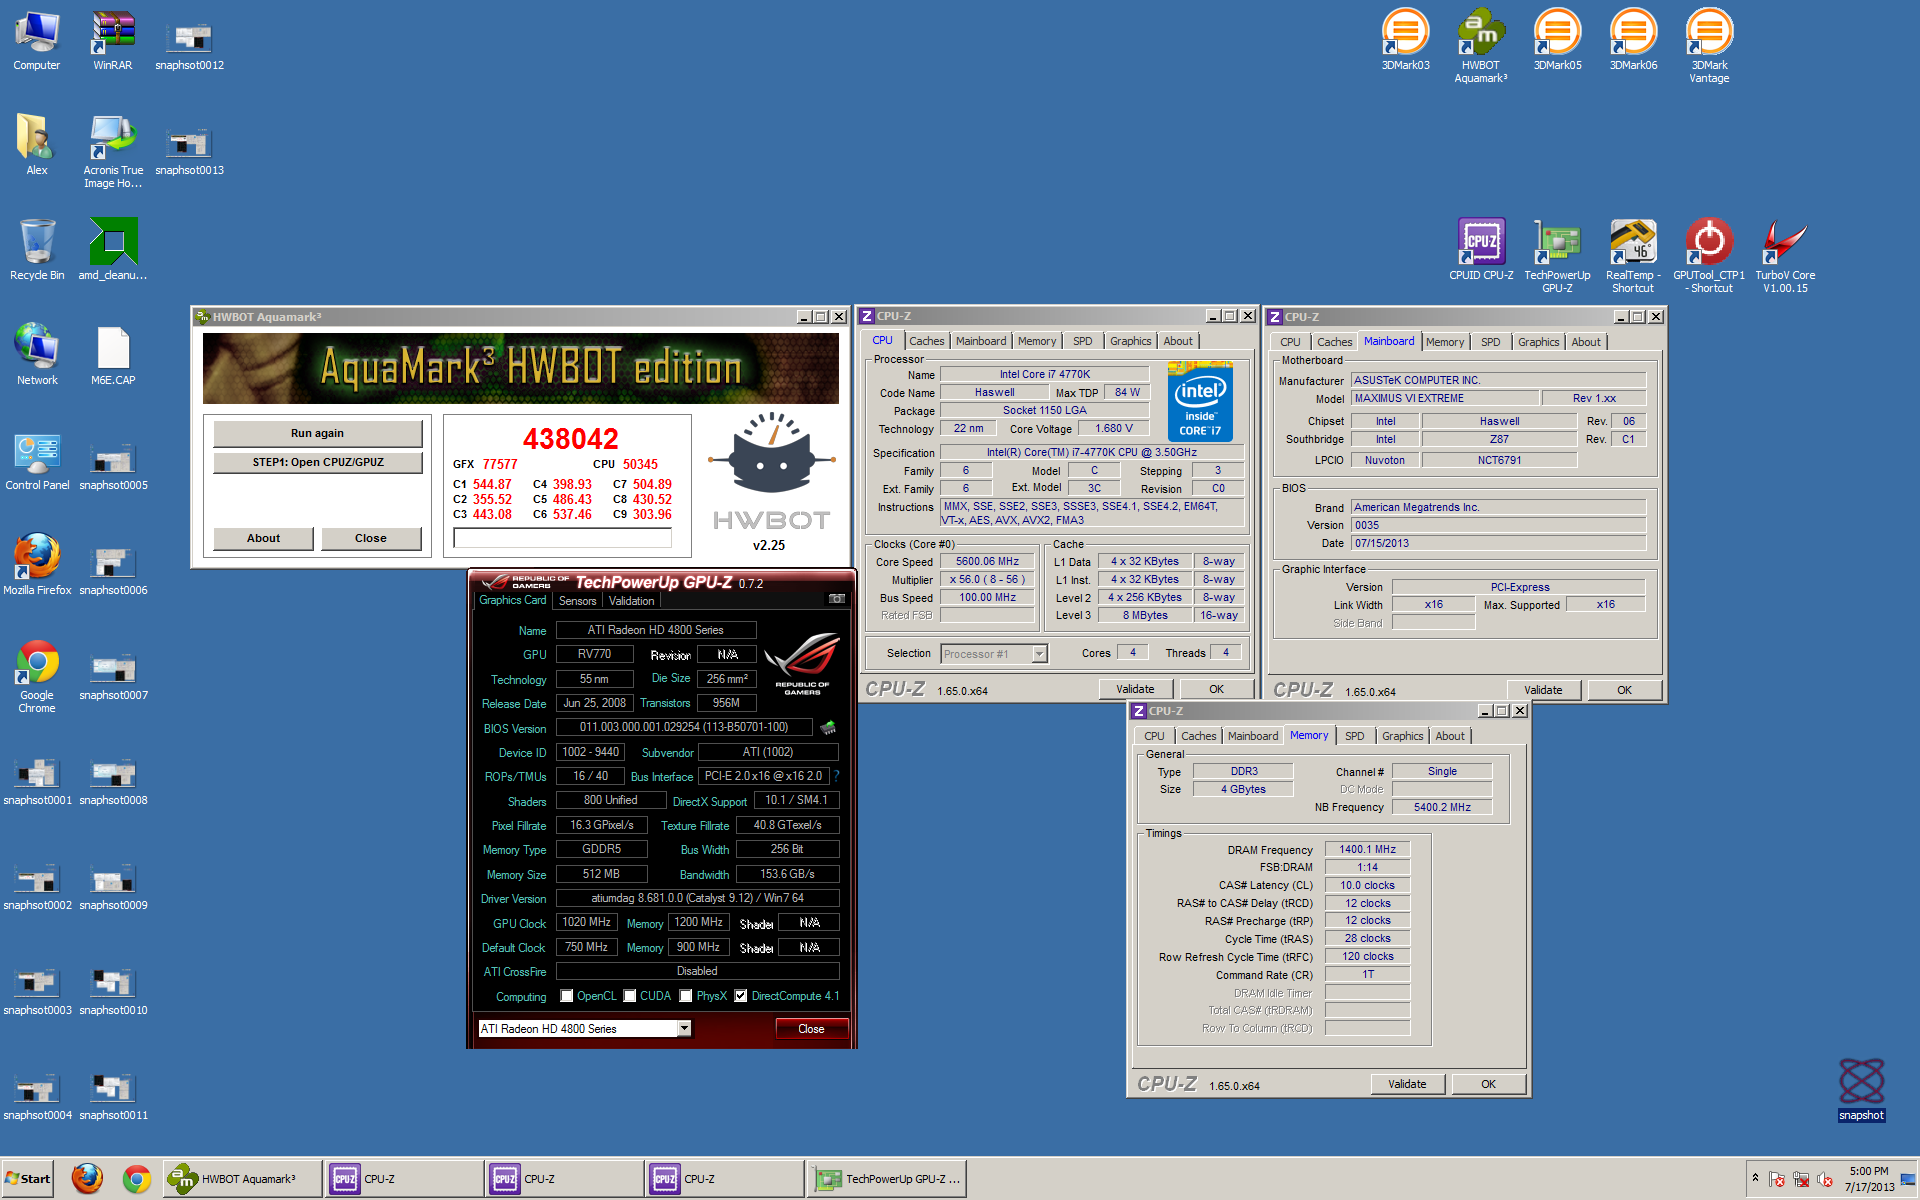Show hidden system tray icons arrow
This screenshot has width=1920, height=1200.
[x=1755, y=1179]
